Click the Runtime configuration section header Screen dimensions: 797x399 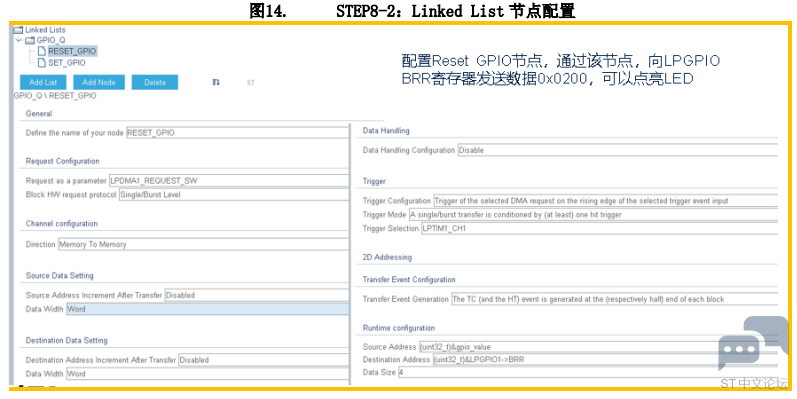(398, 328)
